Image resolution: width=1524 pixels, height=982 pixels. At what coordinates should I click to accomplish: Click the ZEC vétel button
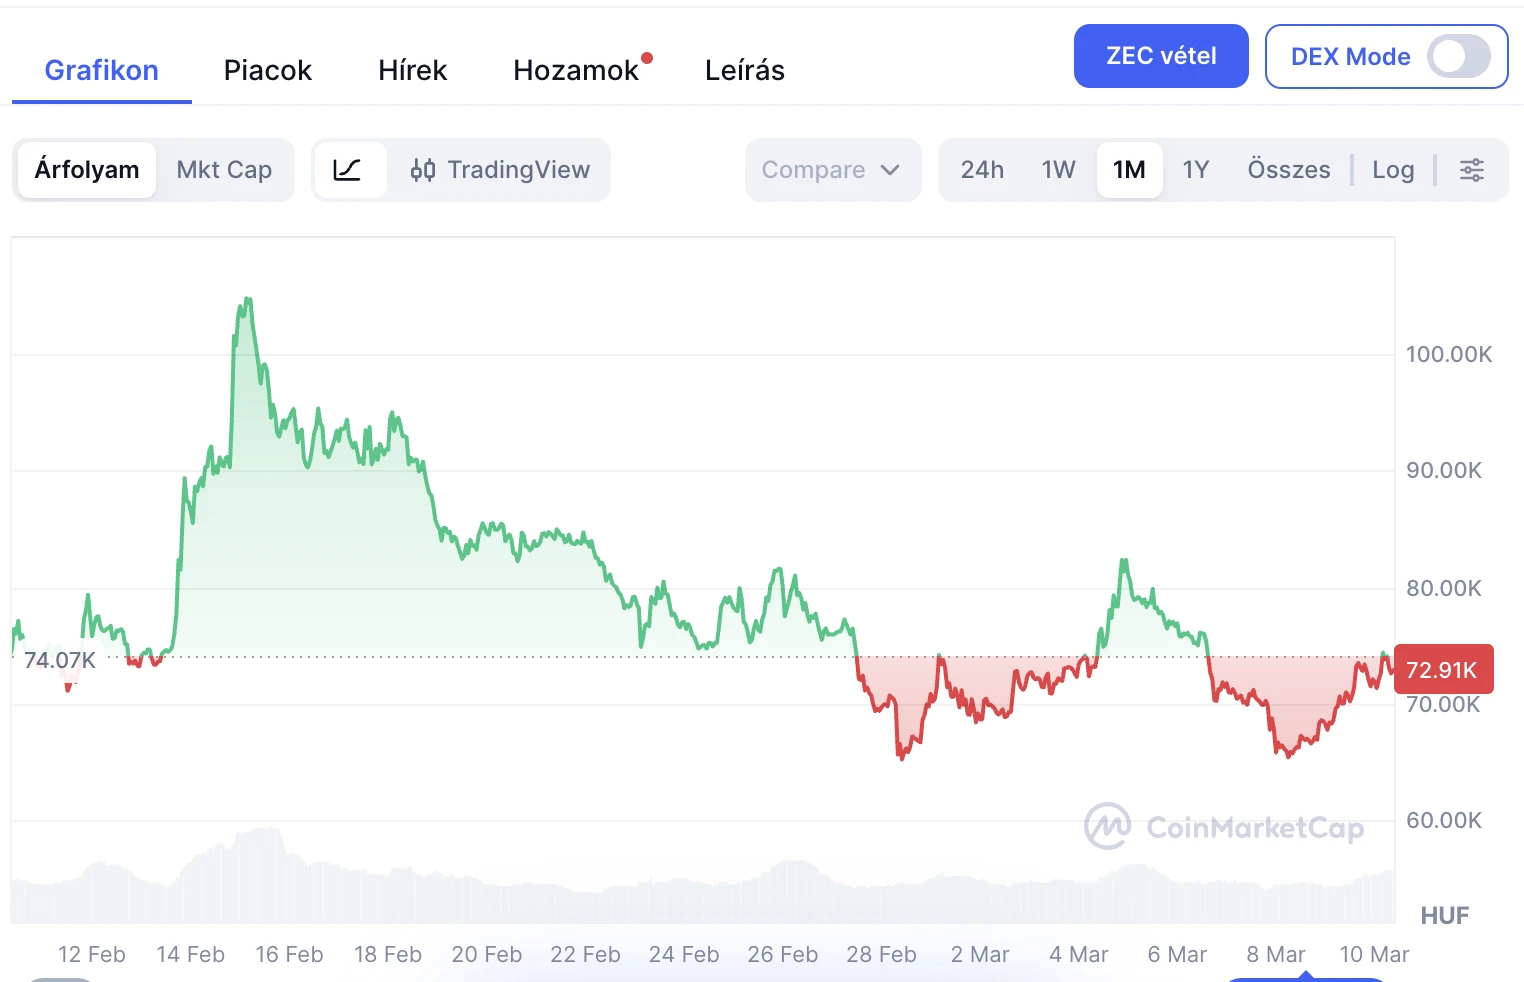point(1160,56)
